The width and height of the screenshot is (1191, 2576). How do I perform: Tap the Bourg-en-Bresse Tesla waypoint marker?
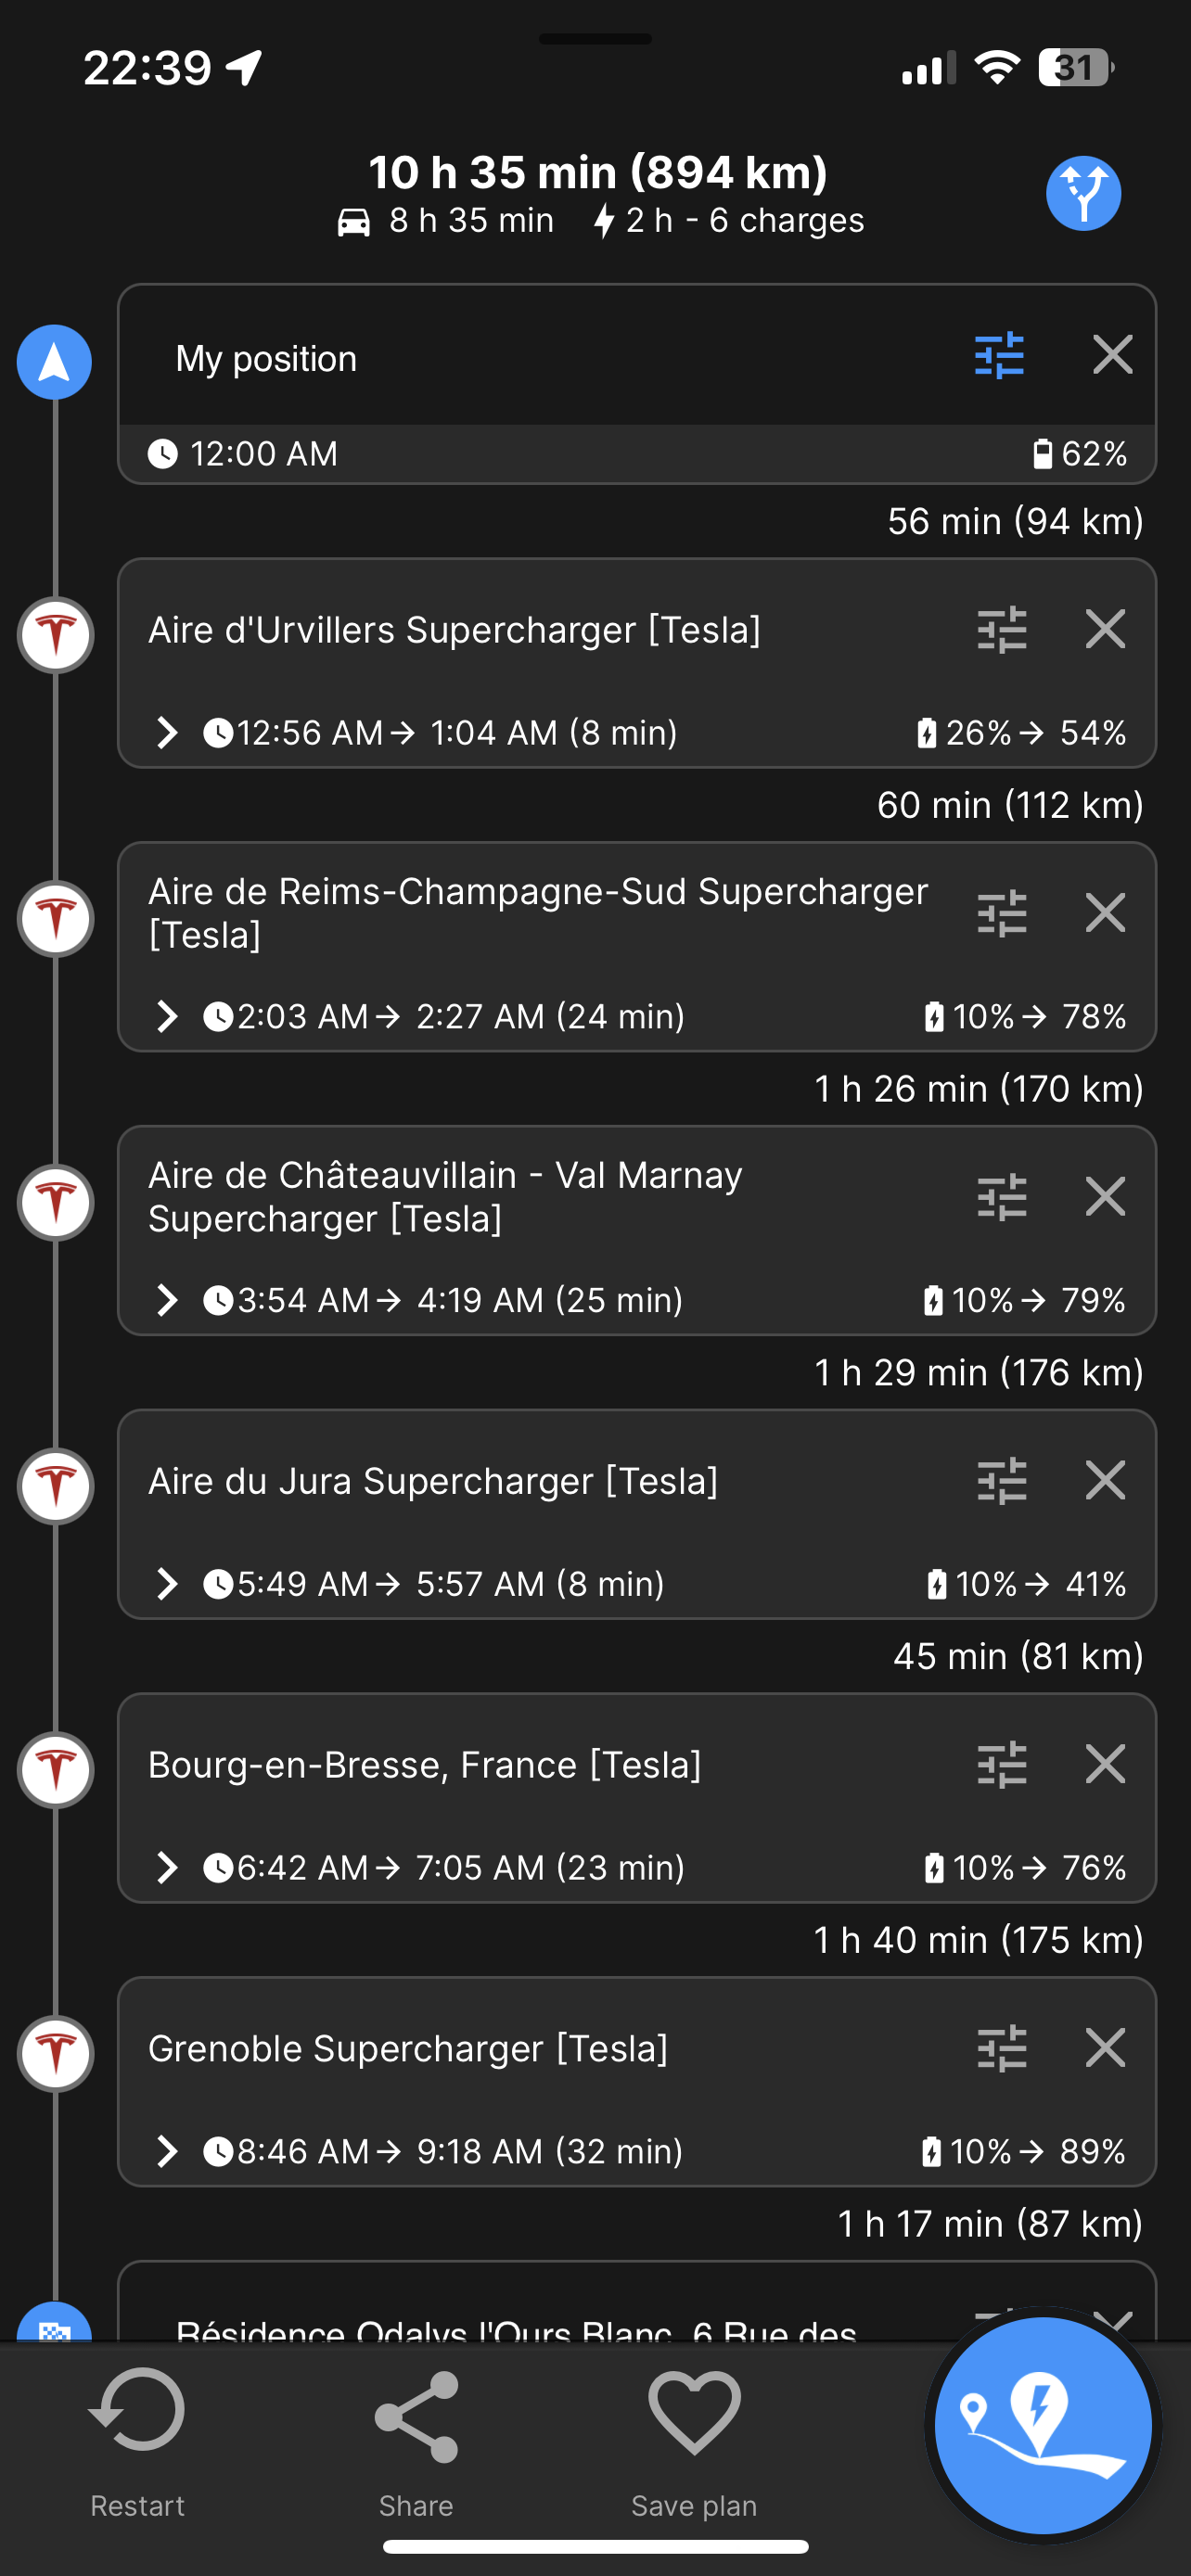[x=56, y=1770]
